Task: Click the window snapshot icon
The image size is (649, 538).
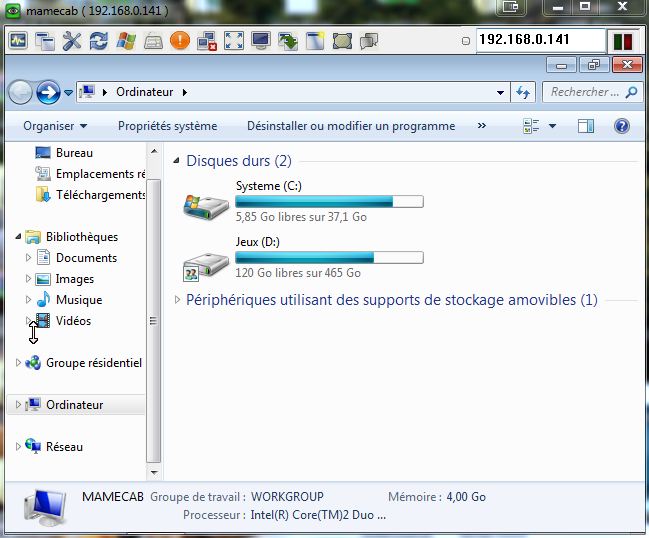Action: click(x=315, y=41)
